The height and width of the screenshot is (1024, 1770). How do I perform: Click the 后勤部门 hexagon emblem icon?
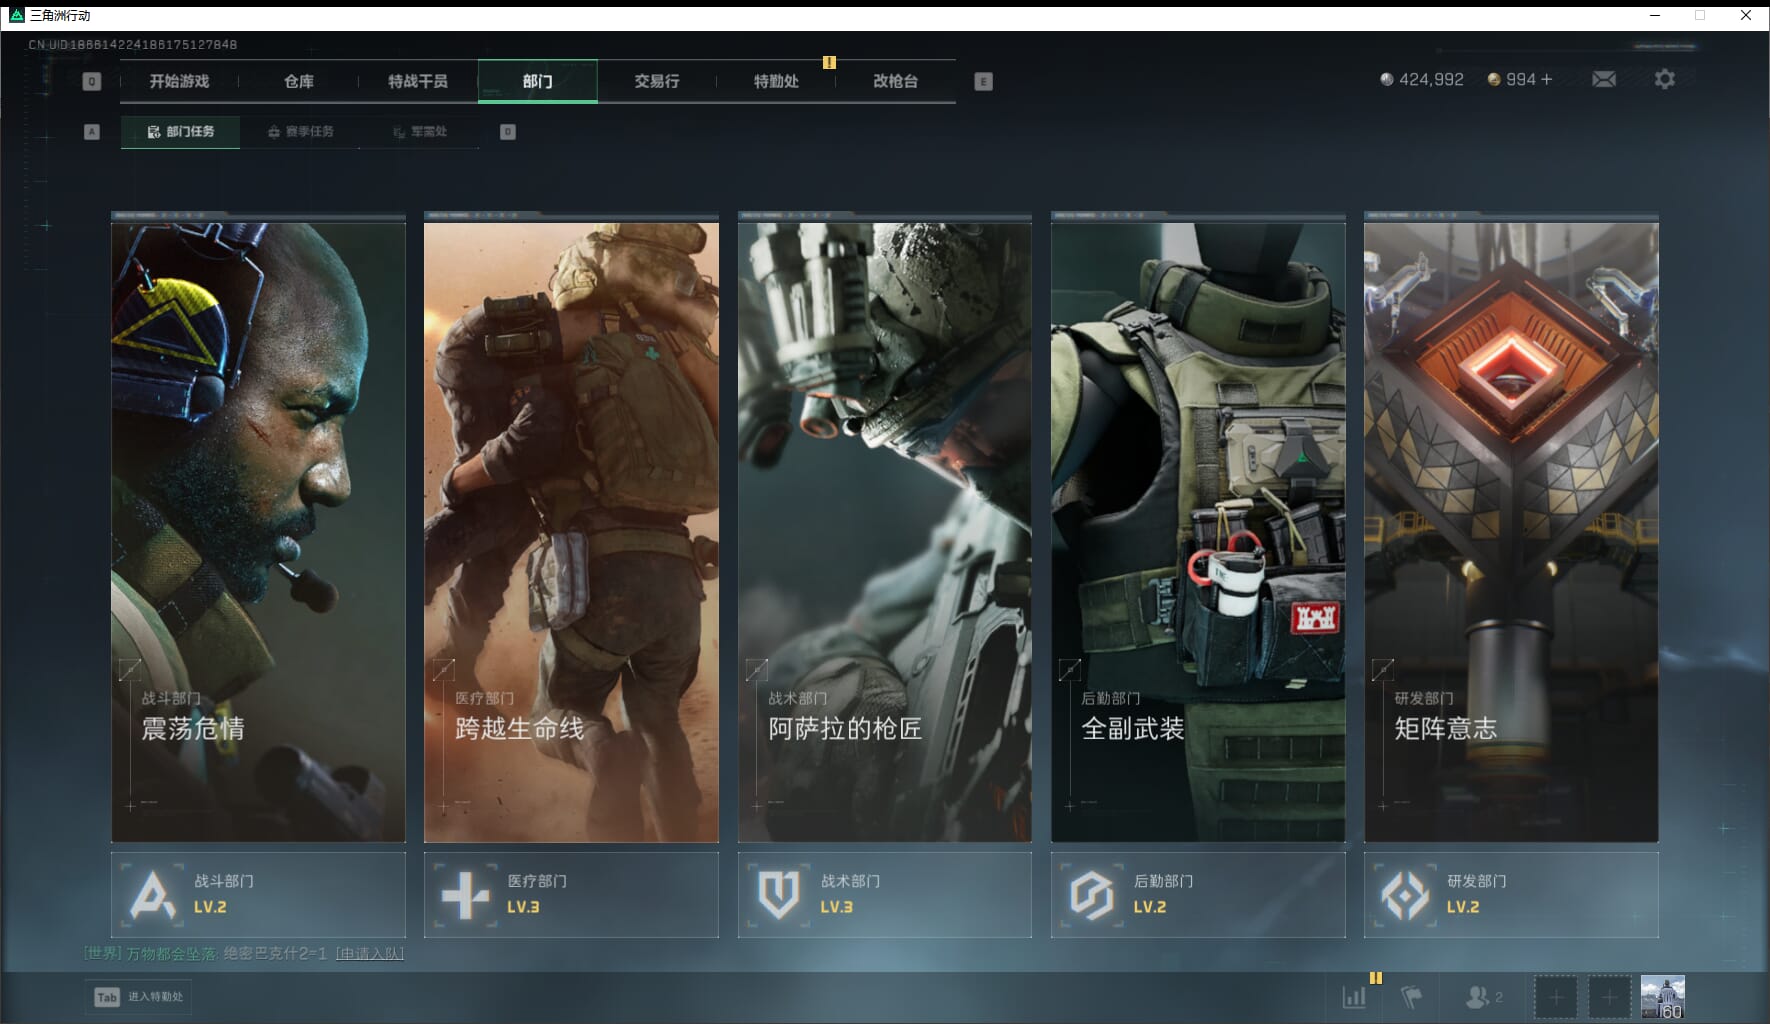point(1092,894)
